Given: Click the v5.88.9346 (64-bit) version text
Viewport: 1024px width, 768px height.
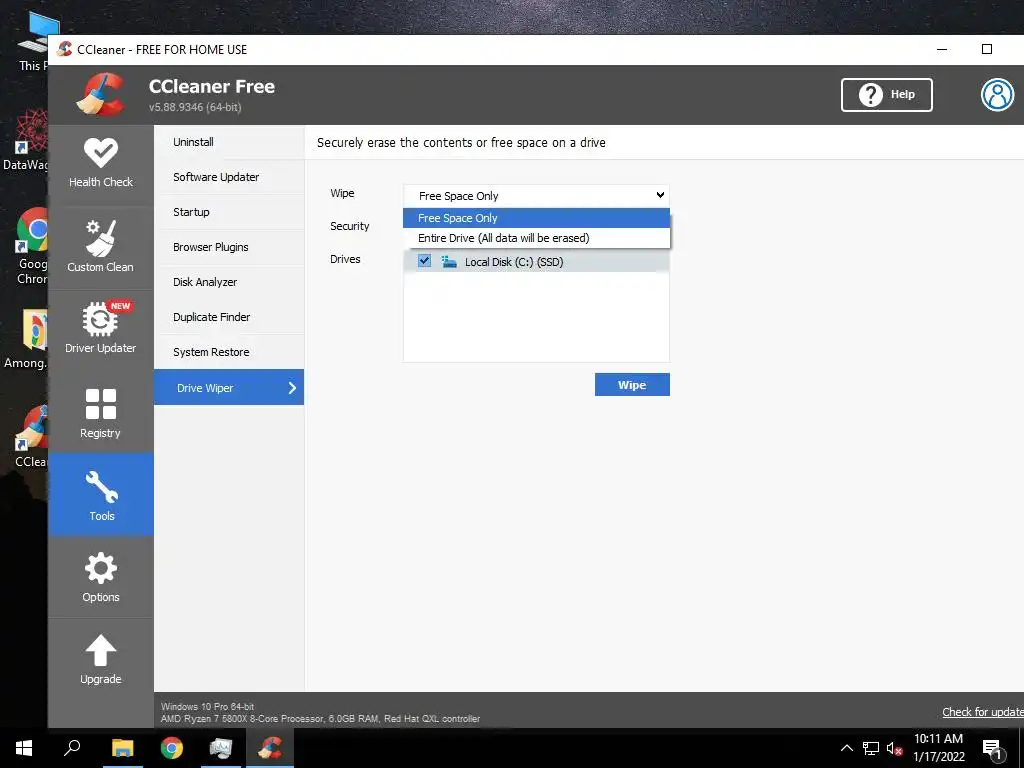Looking at the screenshot, I should point(195,107).
